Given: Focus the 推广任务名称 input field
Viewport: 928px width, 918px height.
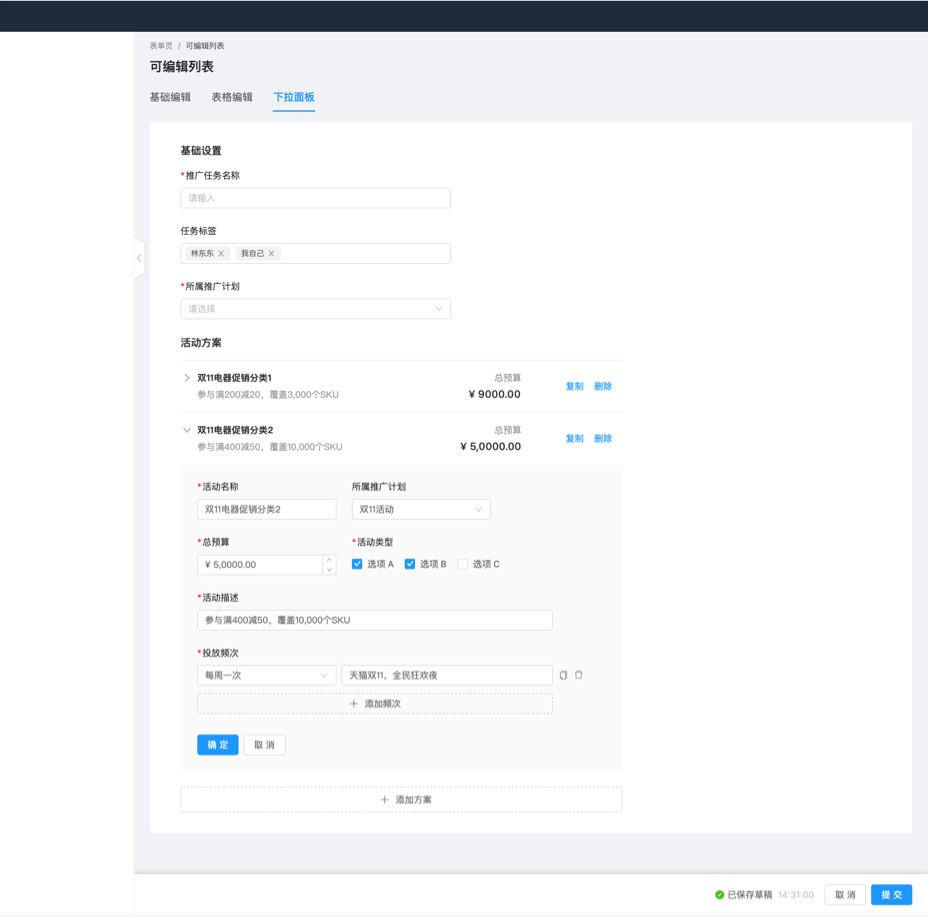Looking at the screenshot, I should pyautogui.click(x=315, y=198).
